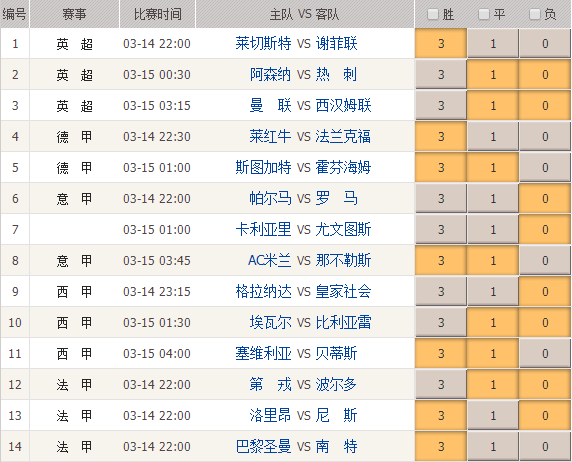This screenshot has height=462, width=572.
Task: Toggle win (3) for 莱切斯特 VS 谢菲联
Action: pyautogui.click(x=441, y=44)
